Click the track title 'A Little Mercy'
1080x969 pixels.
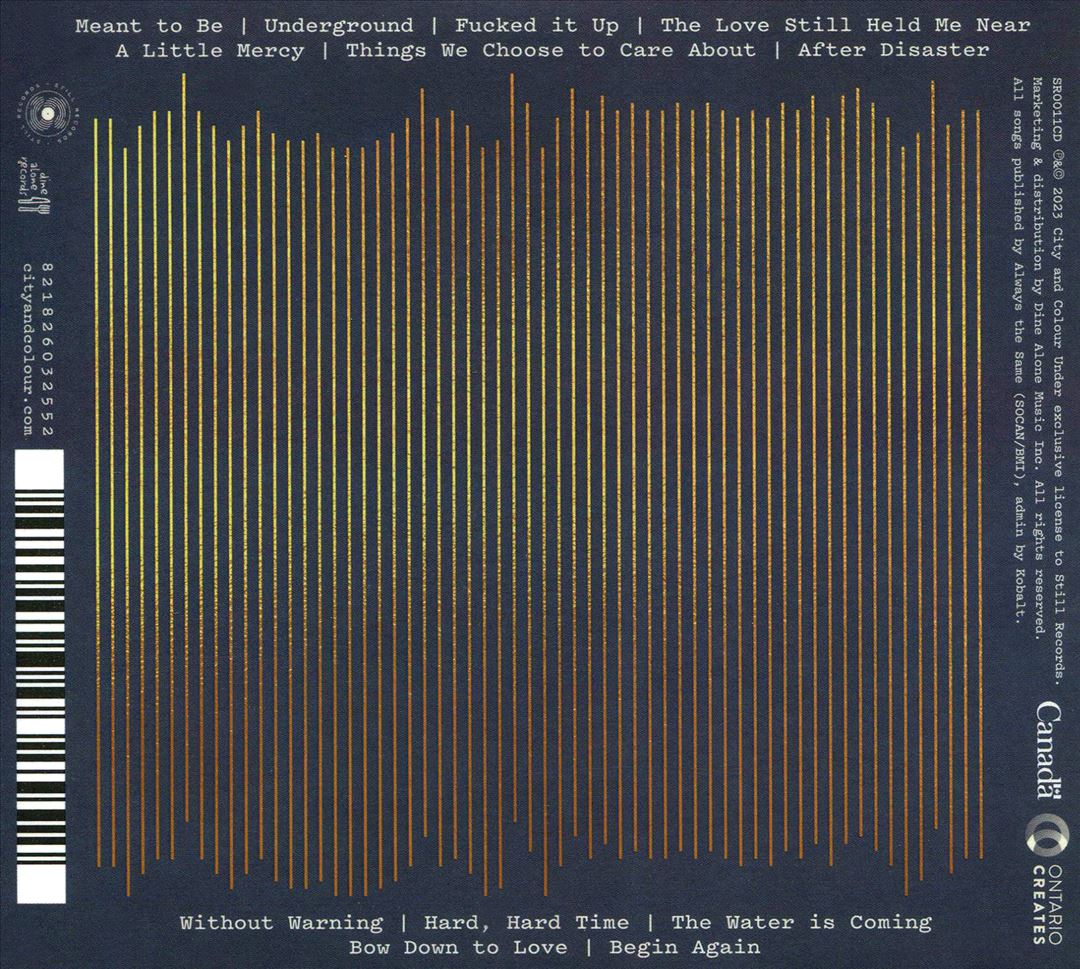pos(209,51)
